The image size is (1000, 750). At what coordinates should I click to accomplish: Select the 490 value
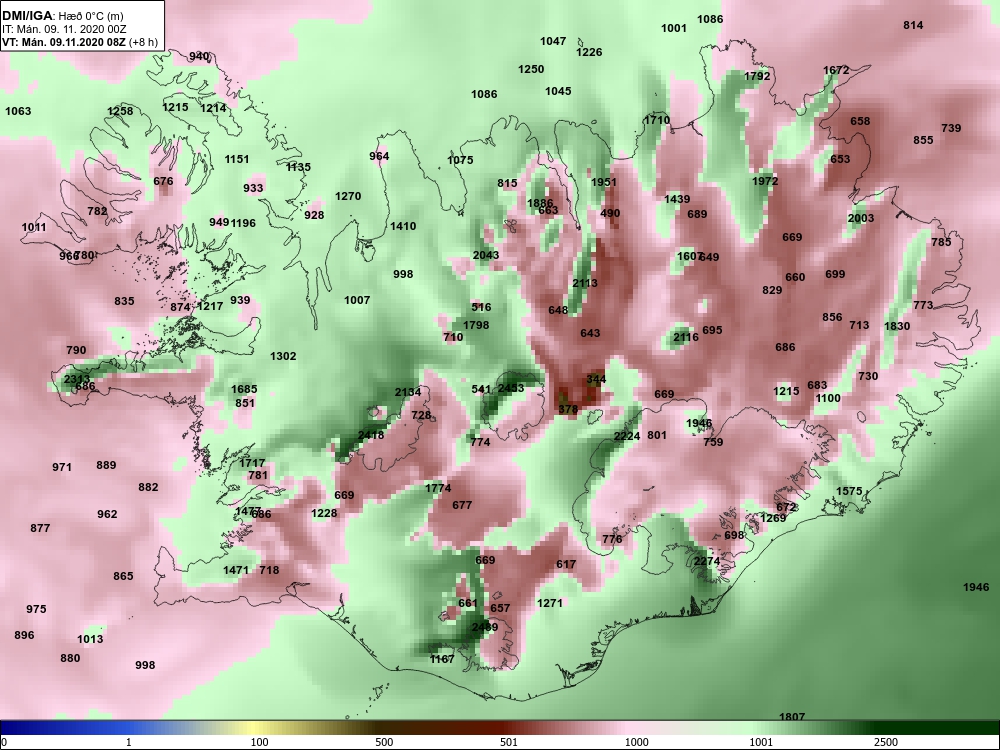610,212
